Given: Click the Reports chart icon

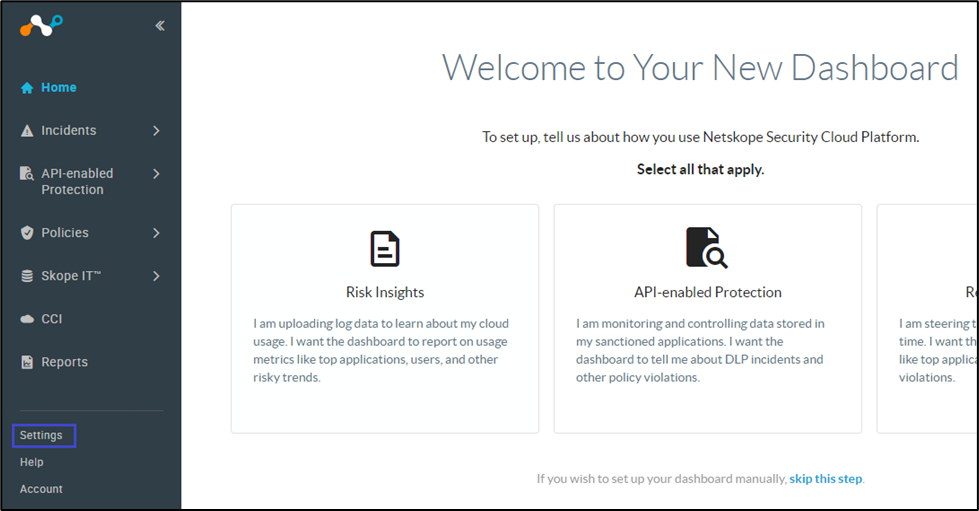Looking at the screenshot, I should [x=27, y=362].
